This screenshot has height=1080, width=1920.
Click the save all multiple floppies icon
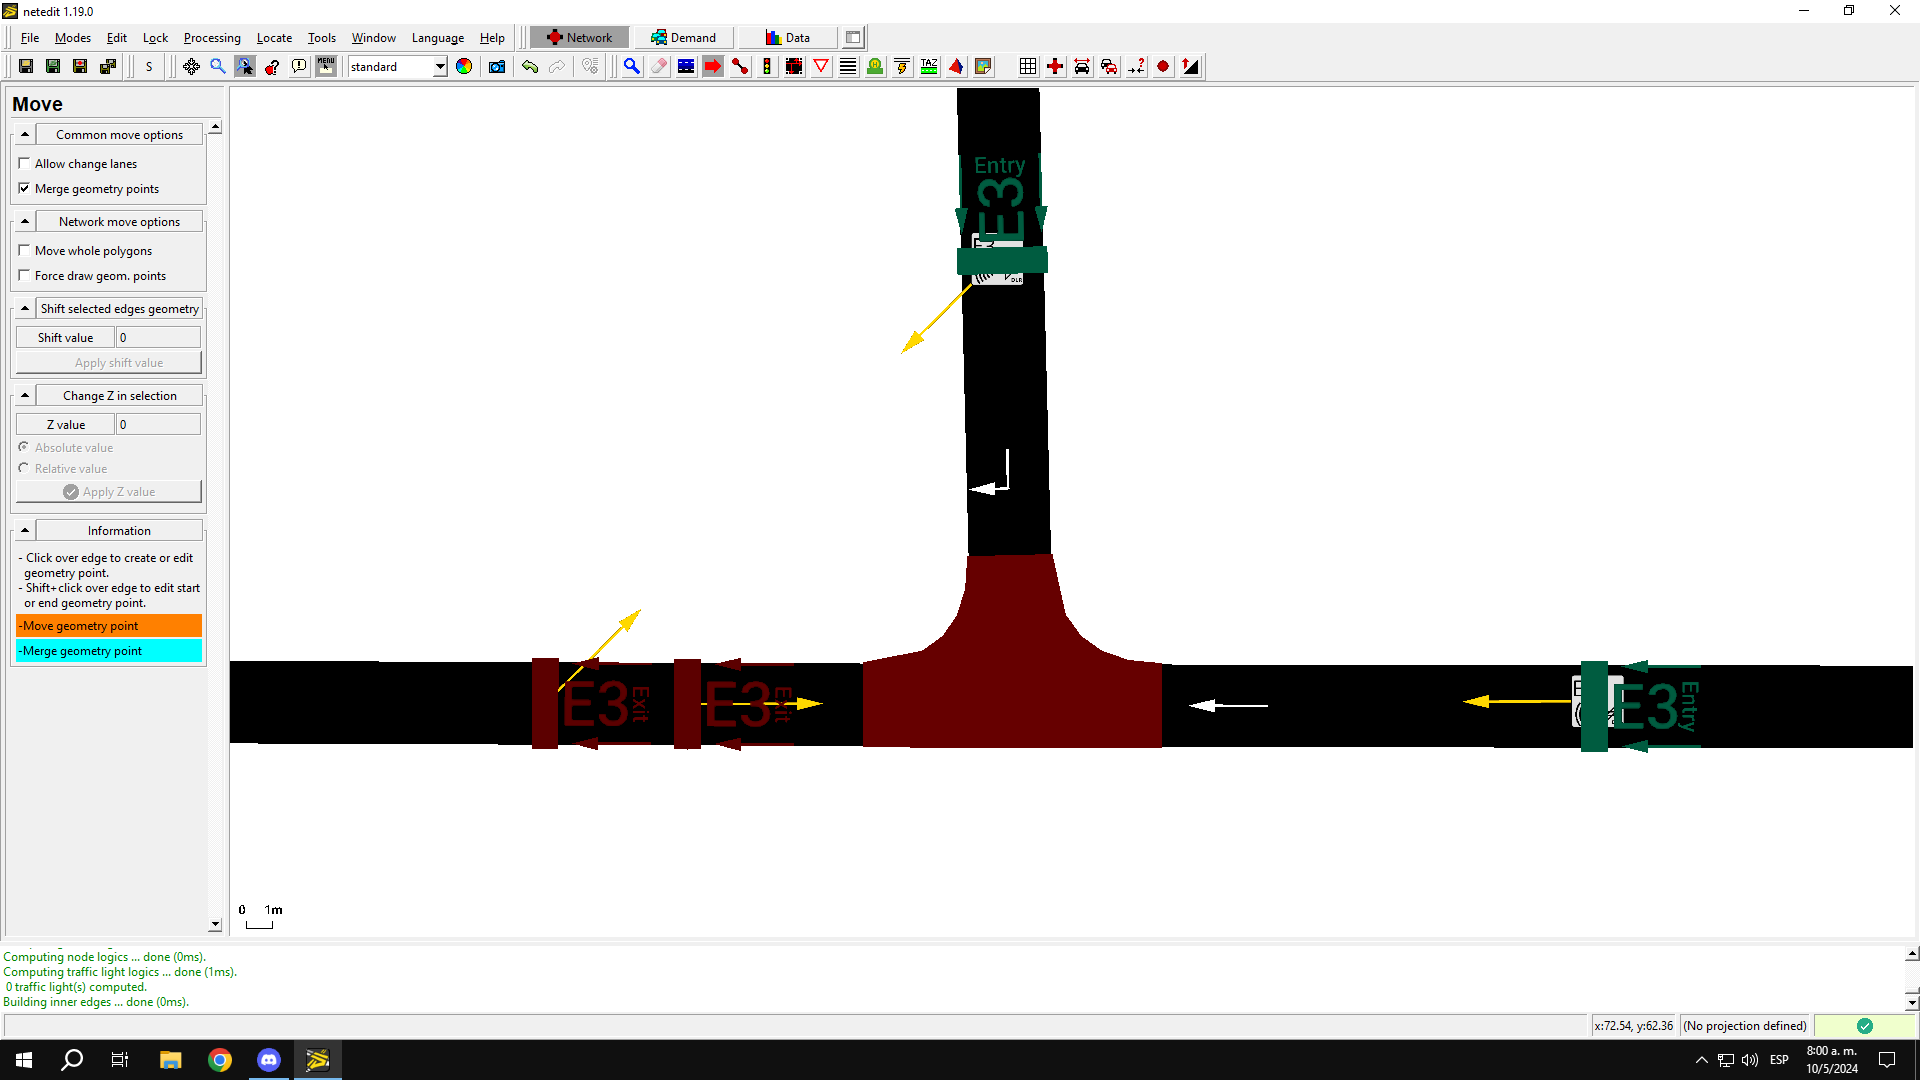[x=107, y=66]
